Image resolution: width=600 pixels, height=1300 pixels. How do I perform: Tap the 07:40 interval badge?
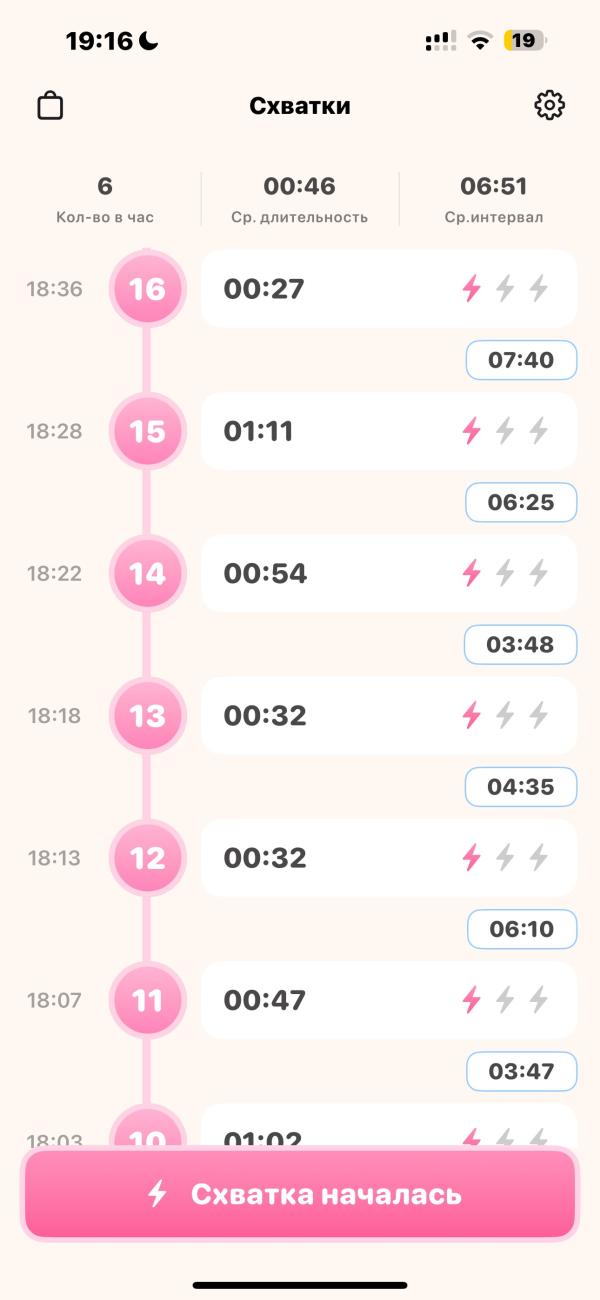[x=521, y=360]
